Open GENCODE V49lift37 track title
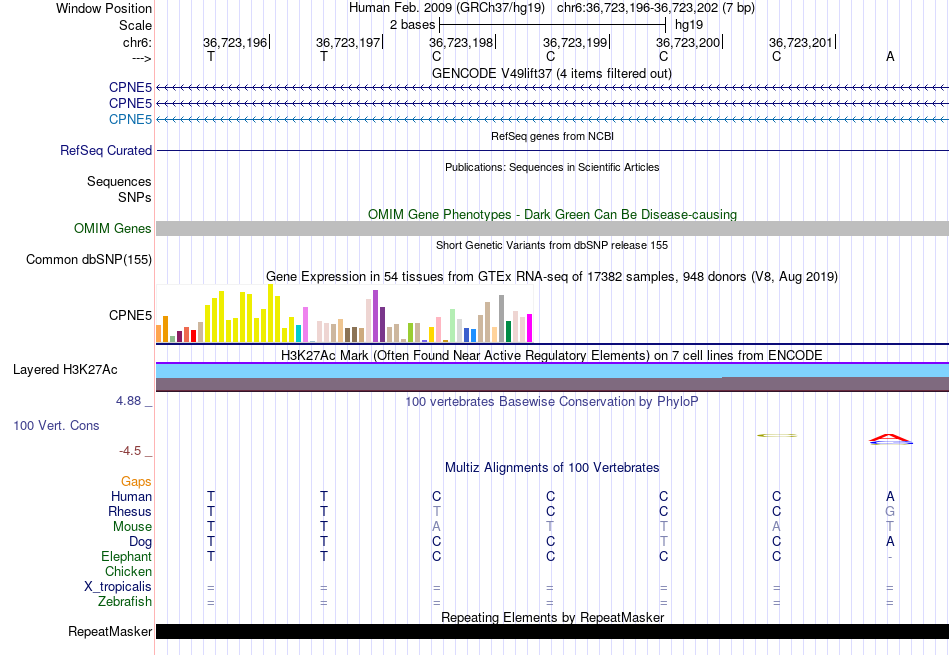950x655 pixels. [x=551, y=73]
